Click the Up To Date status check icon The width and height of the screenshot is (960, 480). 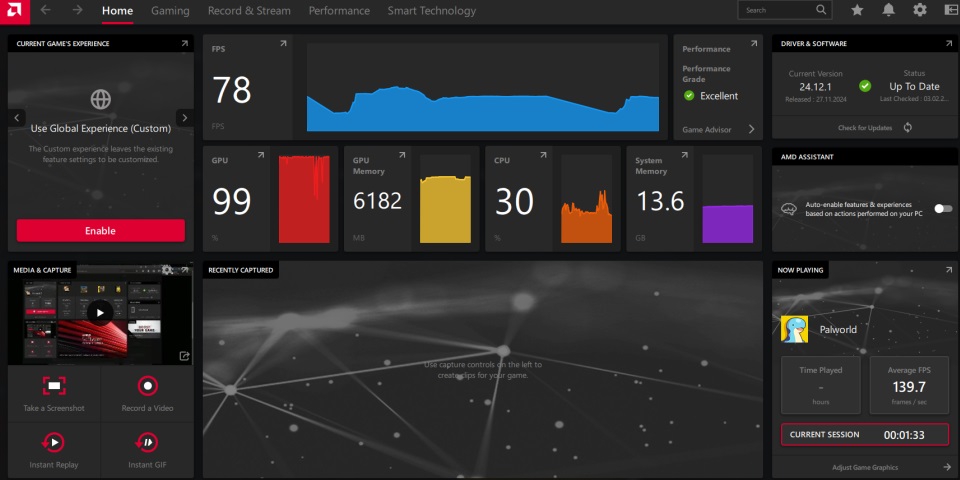click(865, 86)
